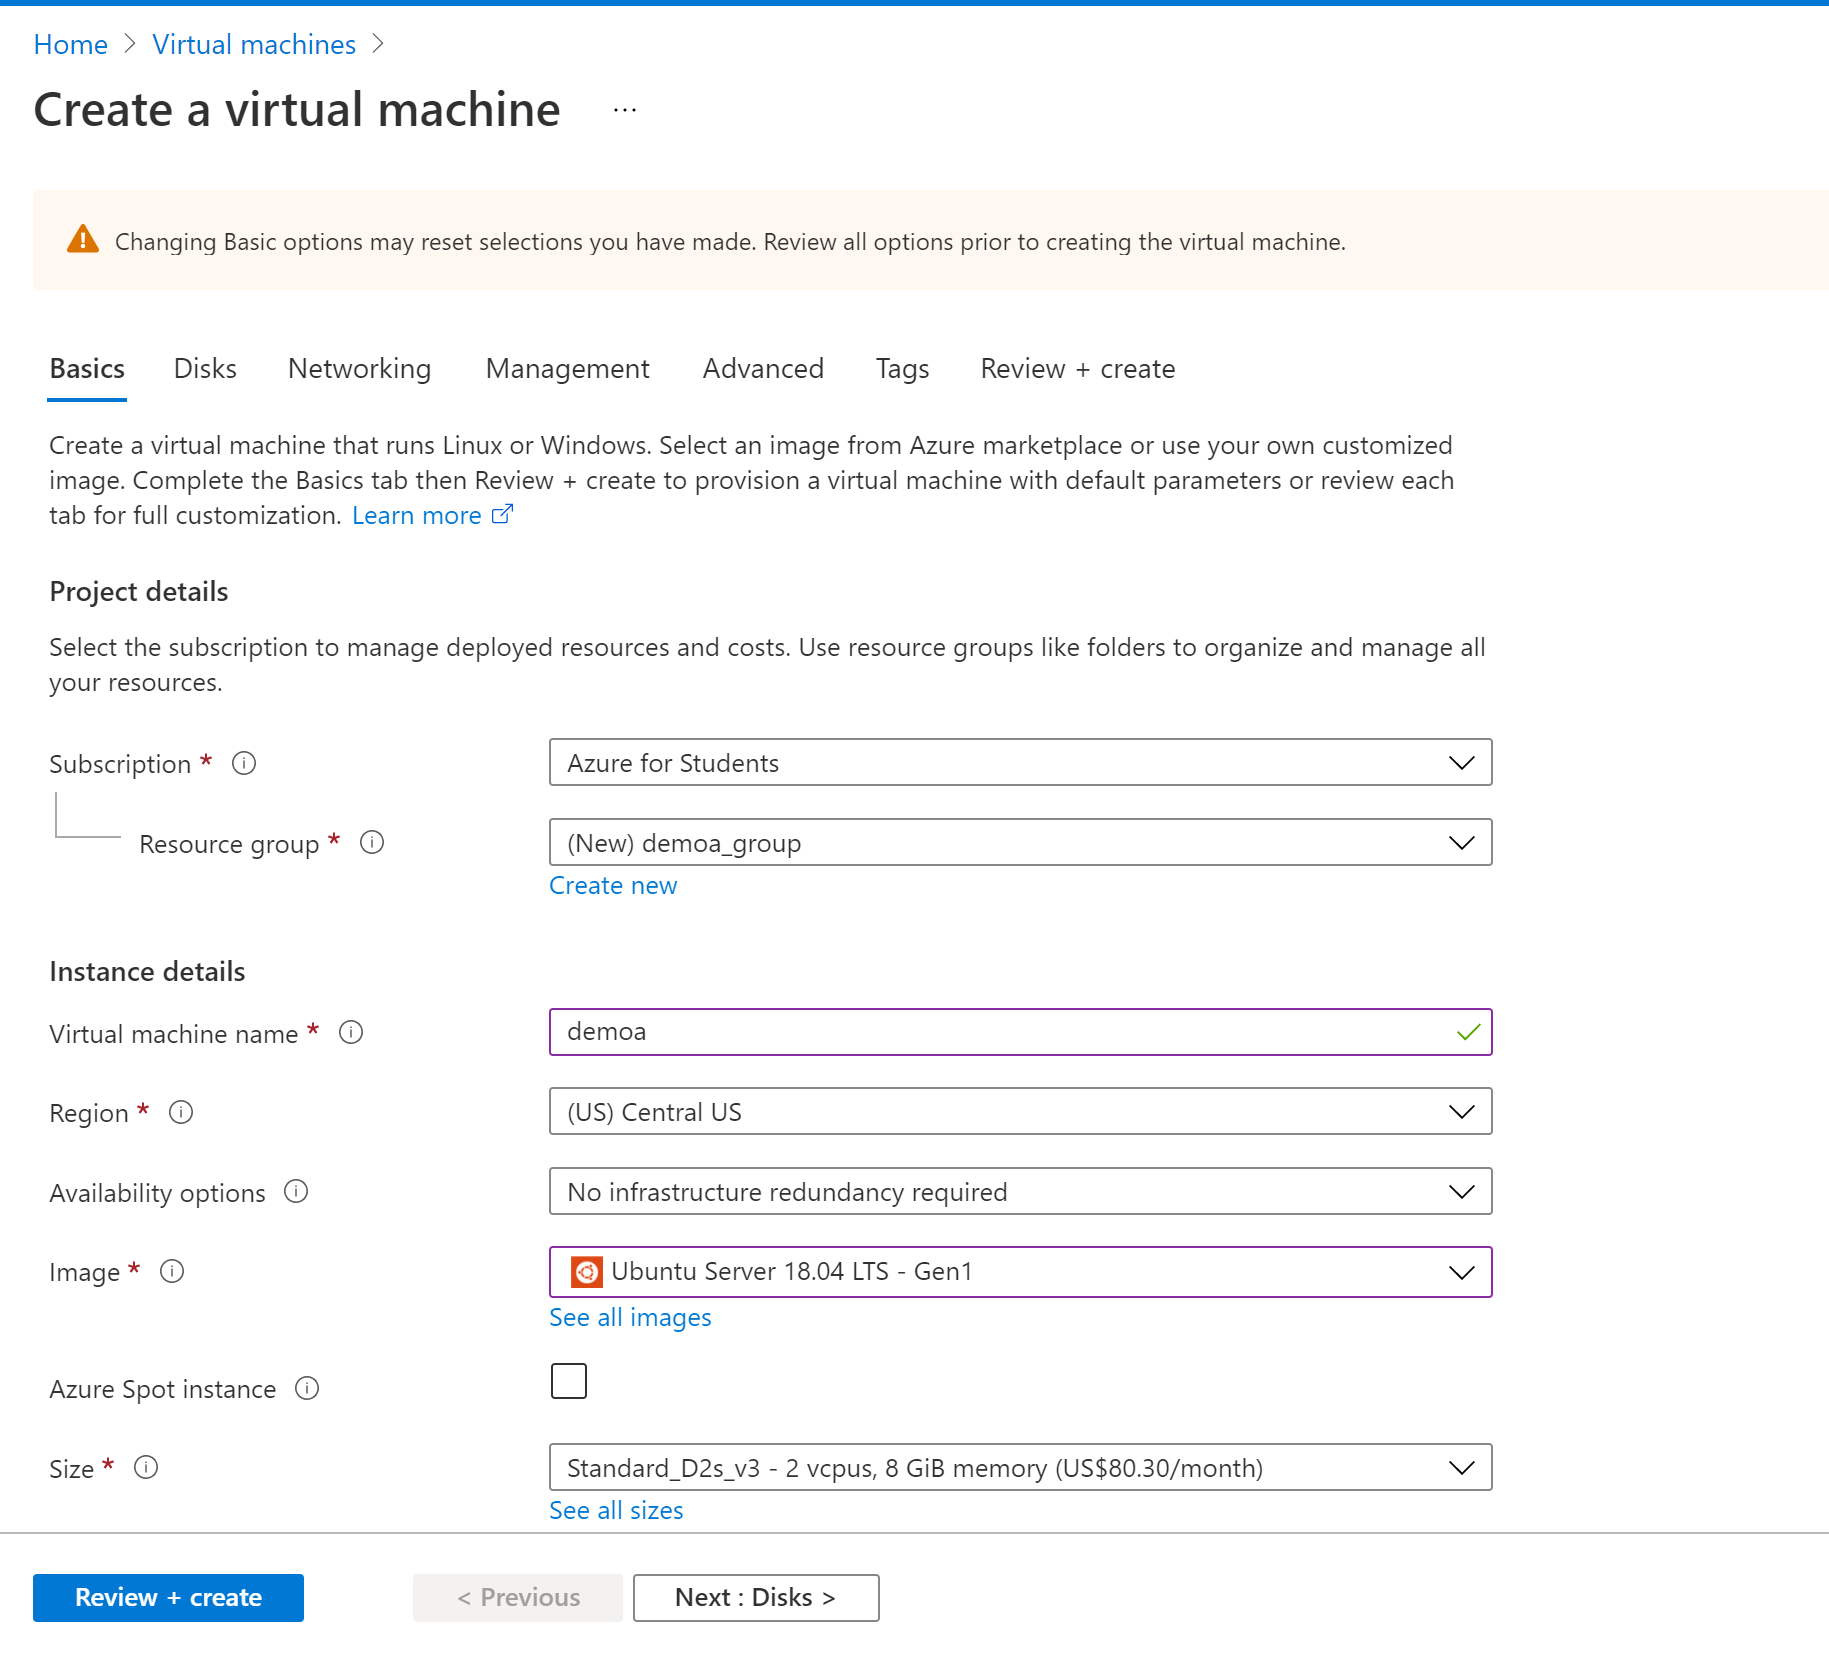Image resolution: width=1829 pixels, height=1654 pixels.
Task: Open the Networking tab
Action: point(360,369)
